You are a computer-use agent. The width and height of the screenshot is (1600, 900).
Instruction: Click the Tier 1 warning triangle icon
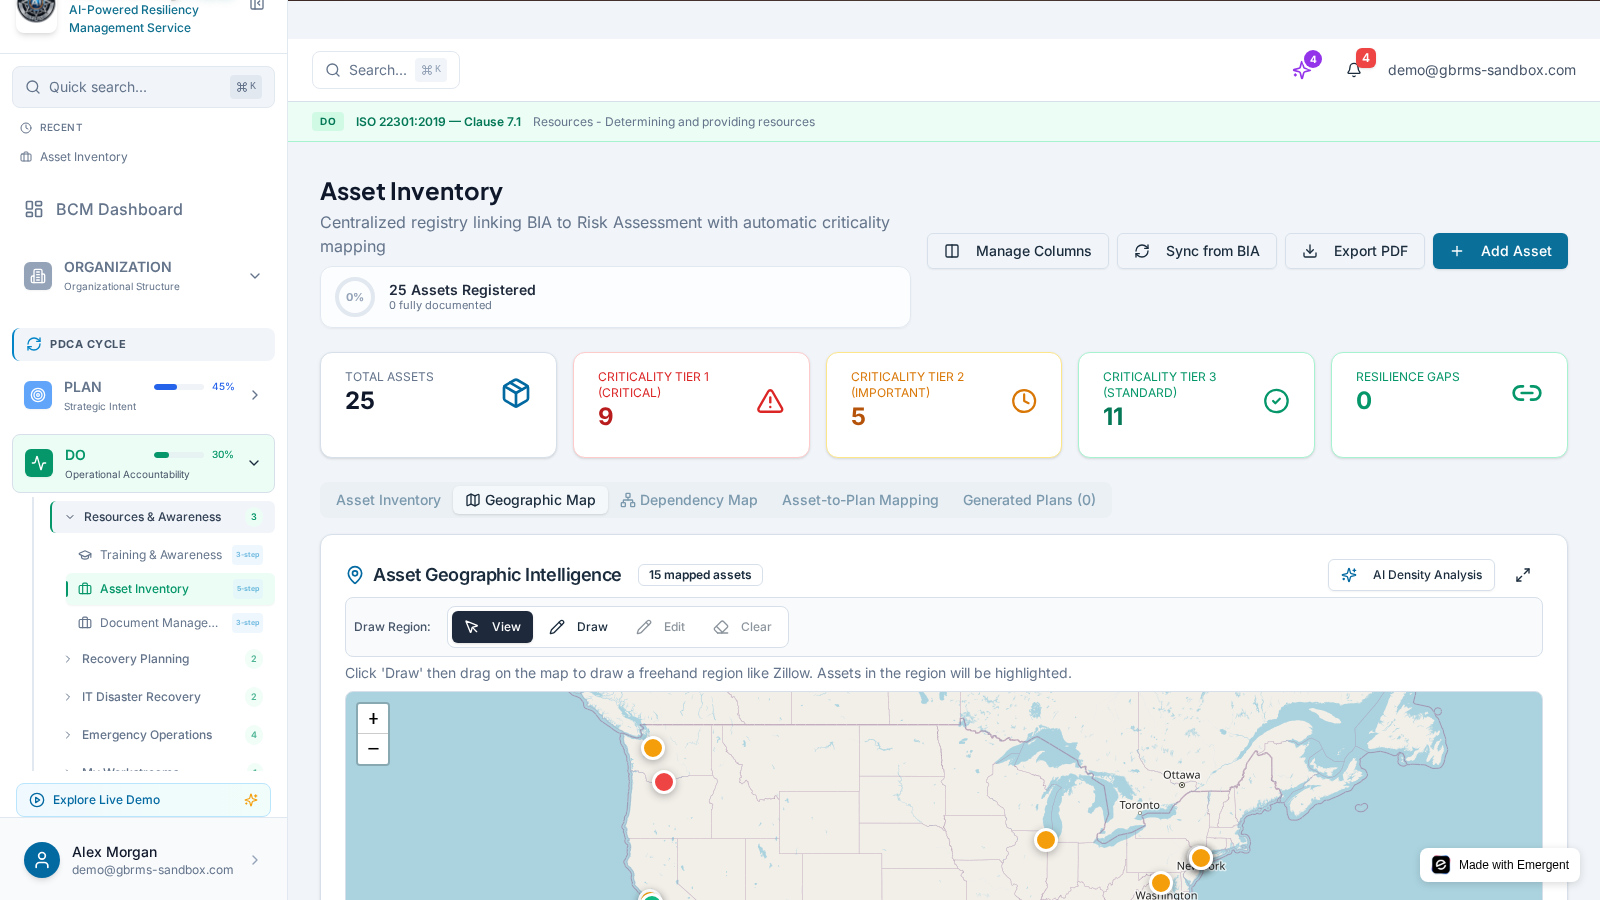[770, 401]
